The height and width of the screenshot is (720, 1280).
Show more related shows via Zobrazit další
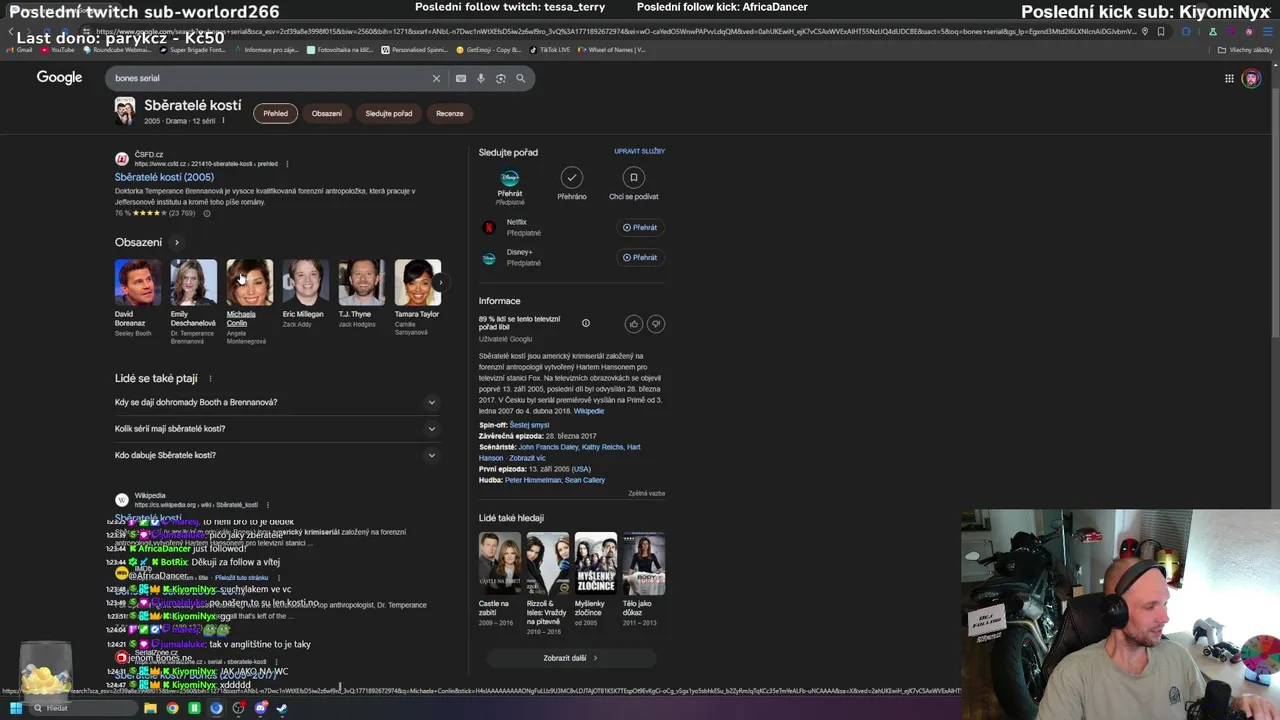tap(571, 658)
